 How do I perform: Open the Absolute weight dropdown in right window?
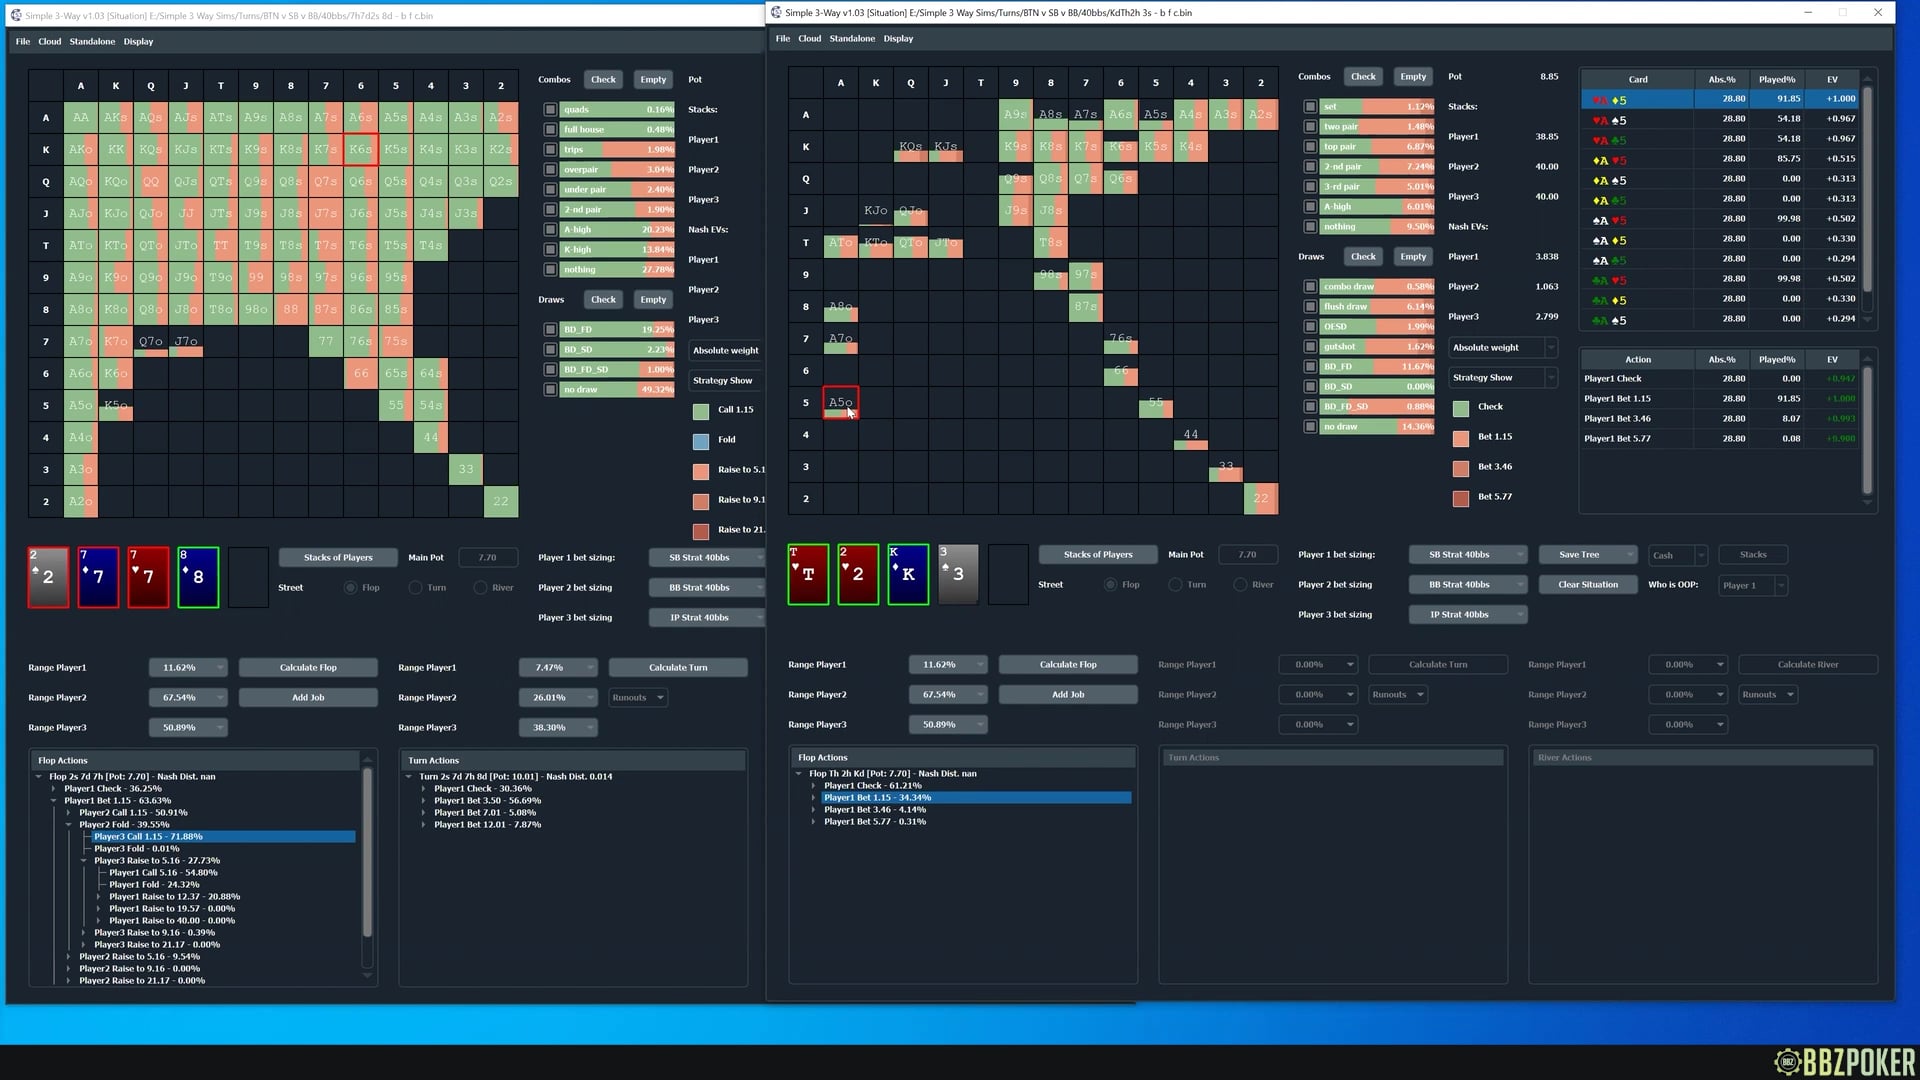[x=1502, y=348]
